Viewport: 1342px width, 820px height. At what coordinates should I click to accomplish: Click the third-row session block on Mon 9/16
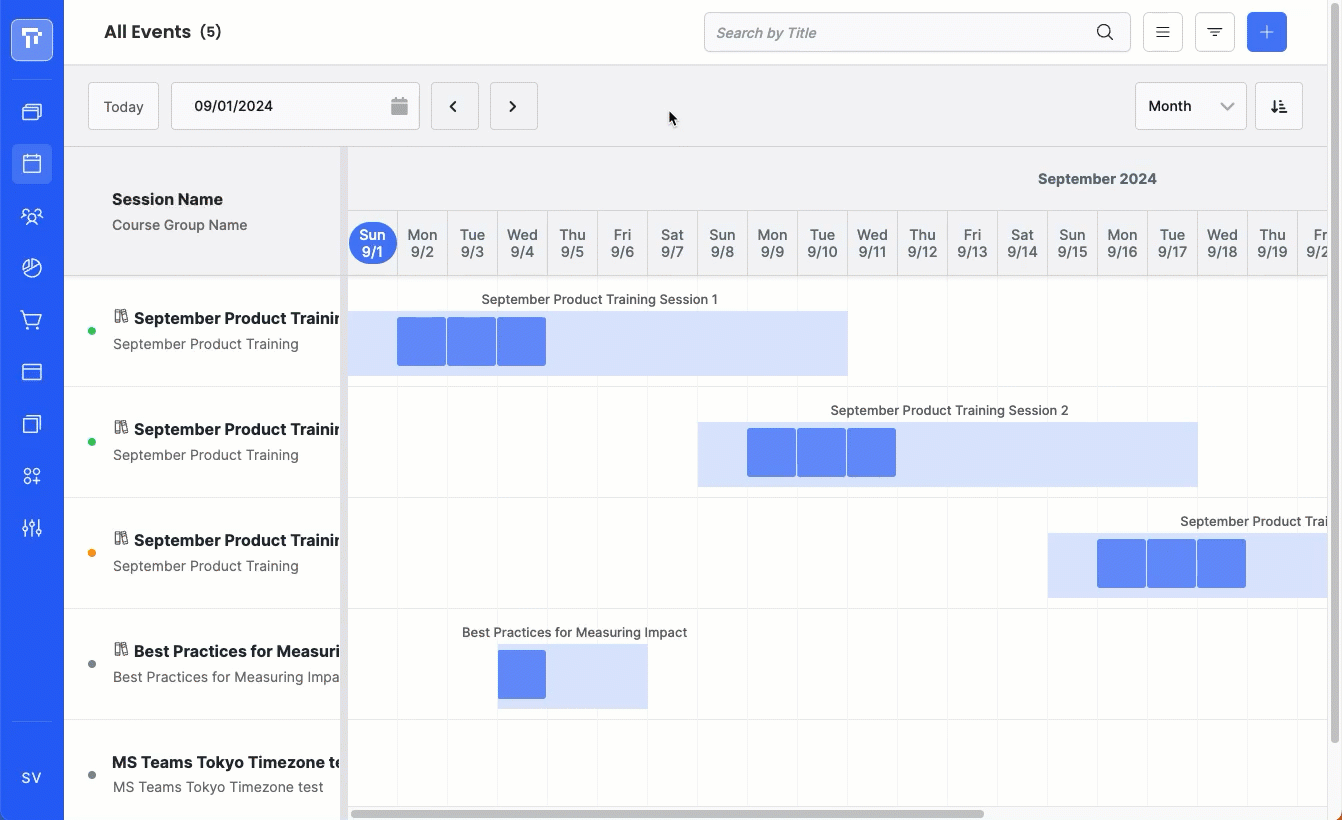click(1121, 563)
